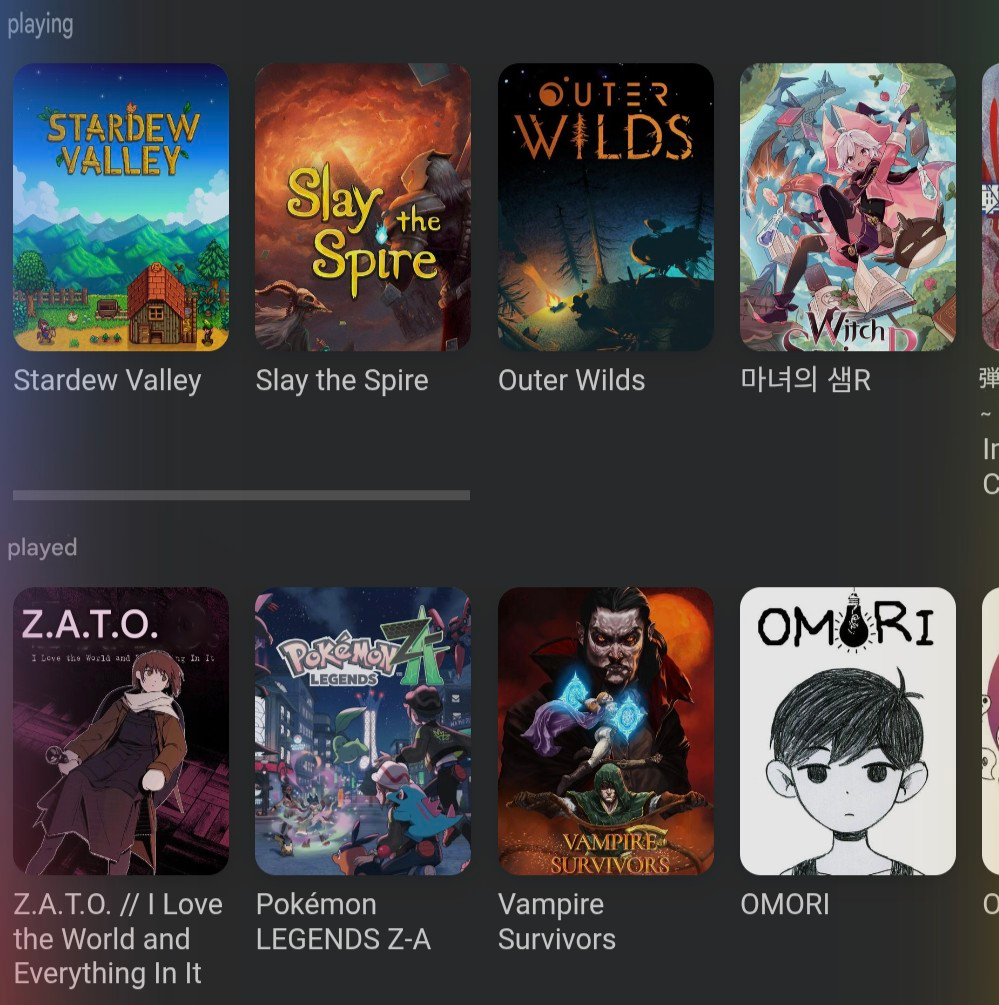Screen dimensions: 999x1005
Task: Click the Slay the Spire title label
Action: tap(342, 381)
